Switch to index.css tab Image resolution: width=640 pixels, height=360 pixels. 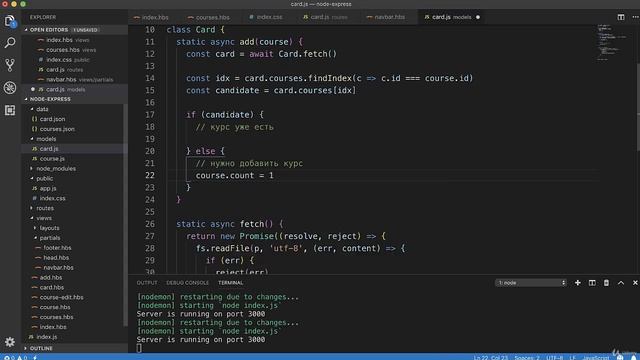coord(266,17)
